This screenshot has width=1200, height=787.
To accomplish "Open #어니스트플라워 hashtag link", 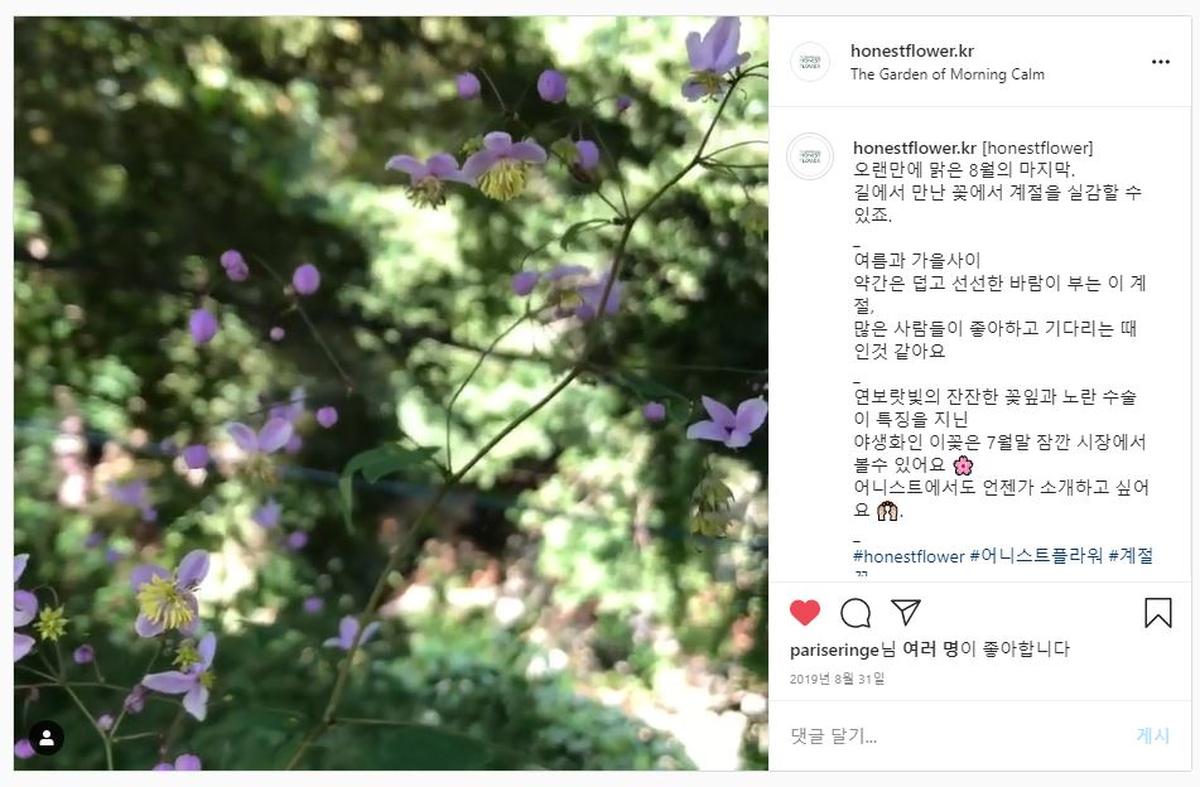I will pos(1037,556).
